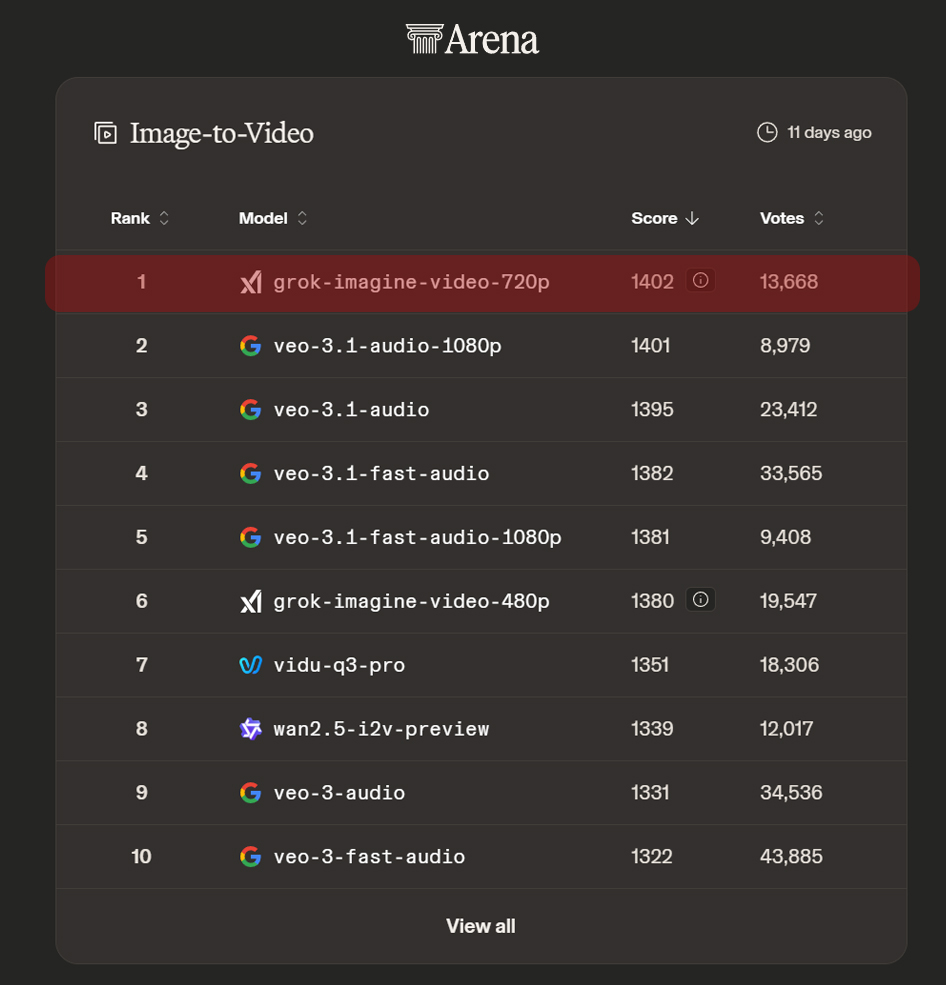946x985 pixels.
Task: Click xAI logo for grok-imagine-video-720p
Action: click(250, 282)
